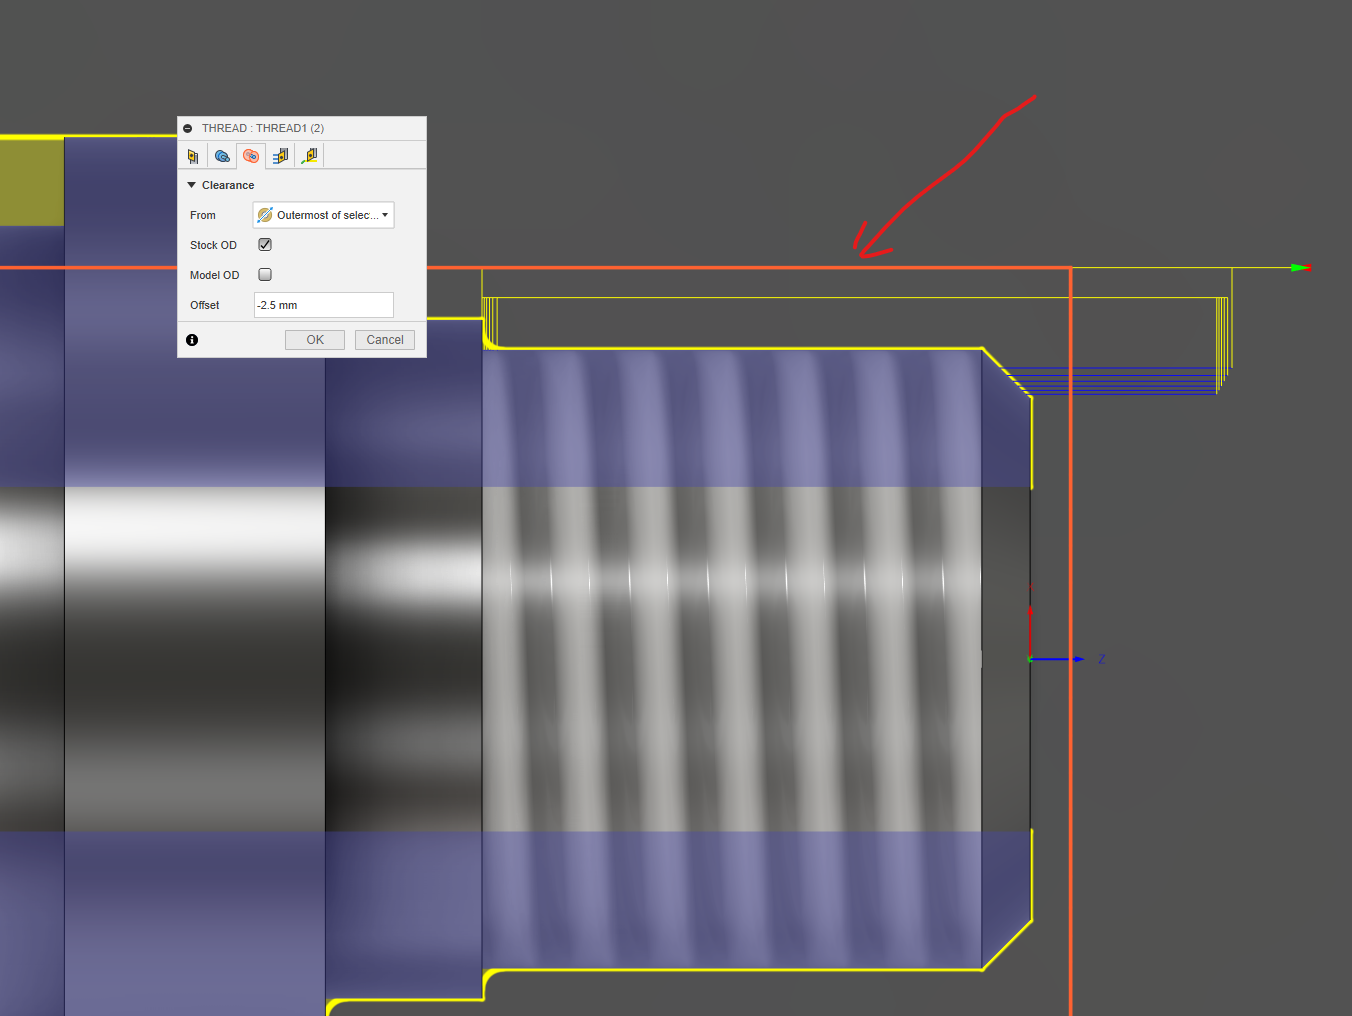Open the Linking tab of the THREAD1 dialog
The image size is (1352, 1016).
click(x=310, y=156)
